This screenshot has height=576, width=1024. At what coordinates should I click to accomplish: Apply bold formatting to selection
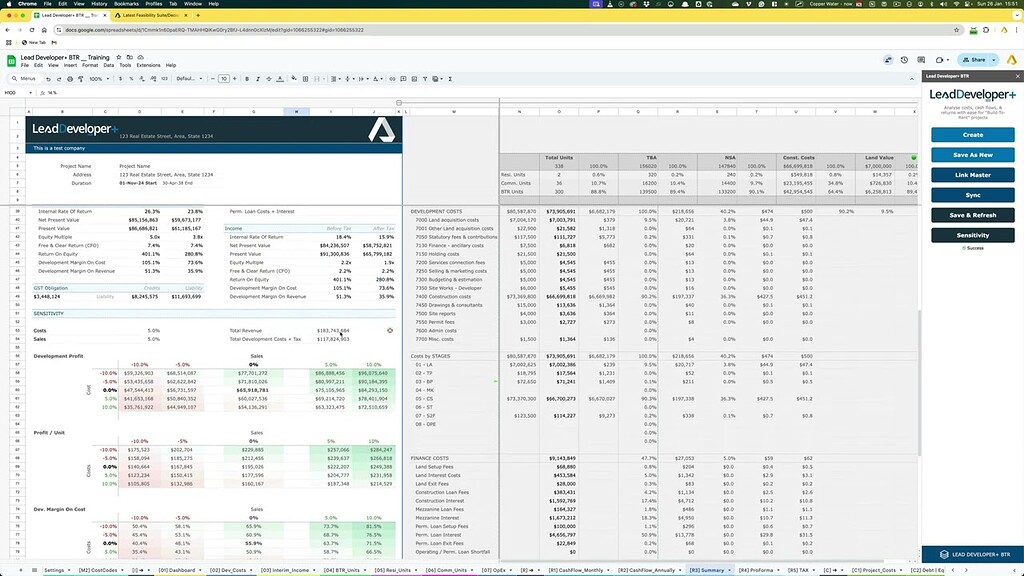247,79
